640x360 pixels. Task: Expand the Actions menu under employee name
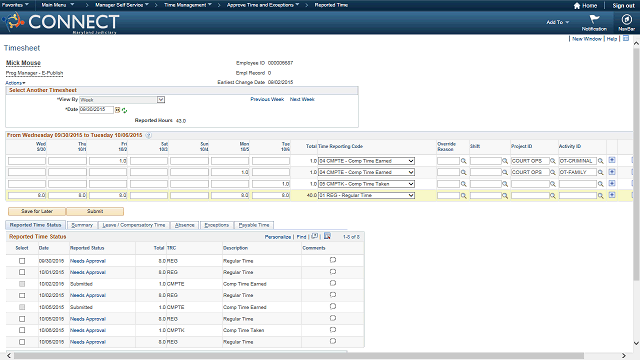coord(15,83)
